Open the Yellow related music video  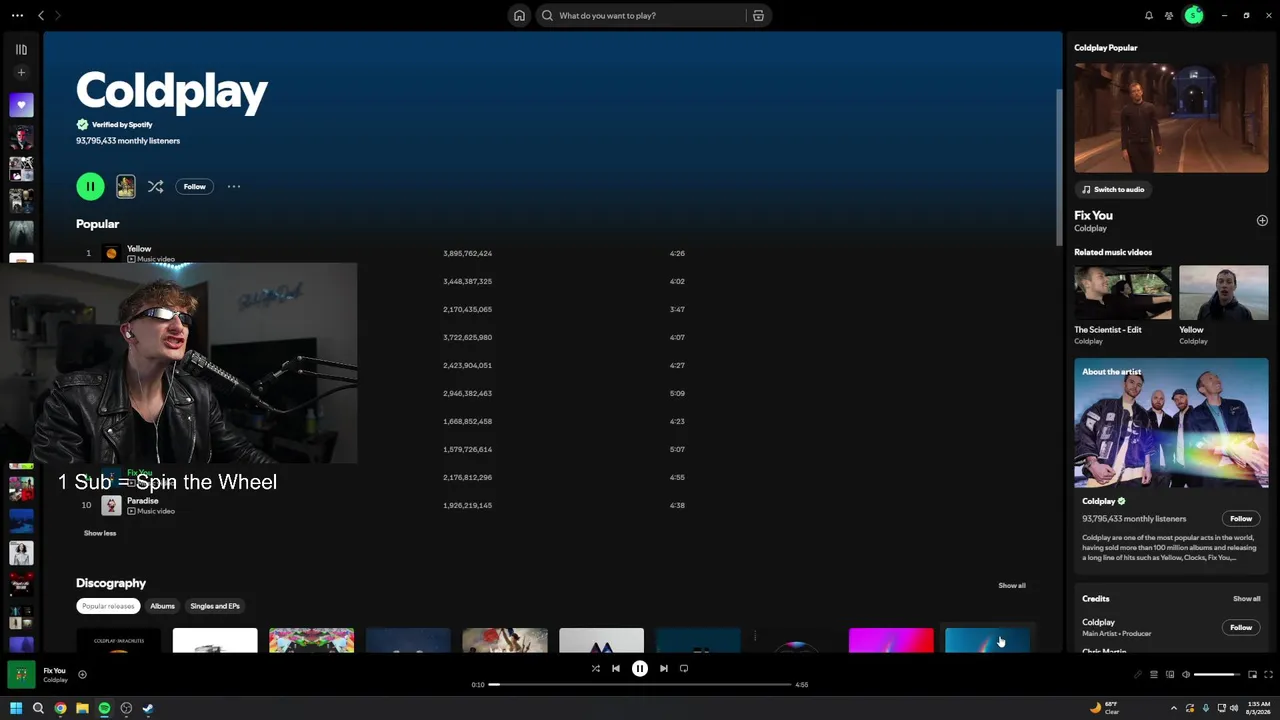[1223, 293]
